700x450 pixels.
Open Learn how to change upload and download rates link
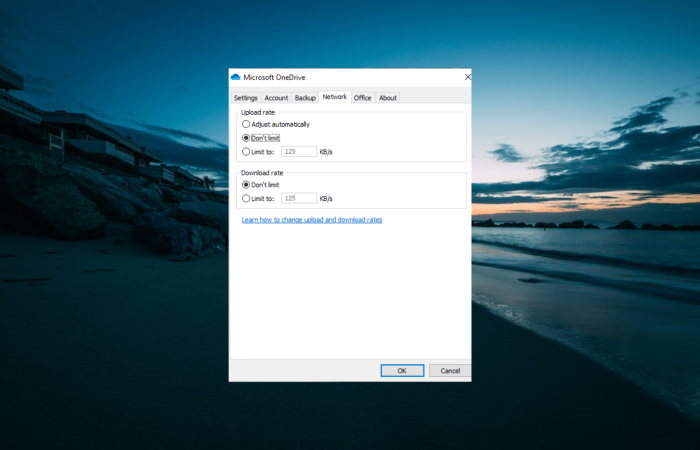coord(312,220)
